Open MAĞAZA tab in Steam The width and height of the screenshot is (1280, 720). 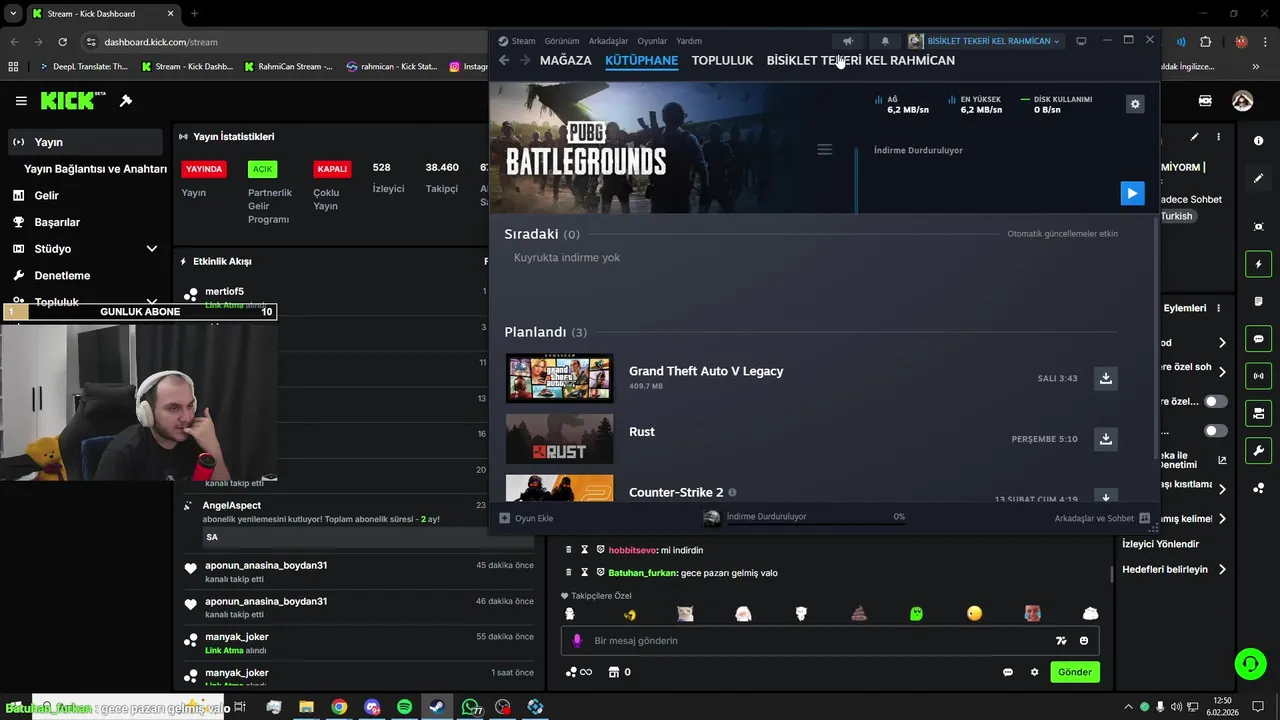pyautogui.click(x=565, y=60)
